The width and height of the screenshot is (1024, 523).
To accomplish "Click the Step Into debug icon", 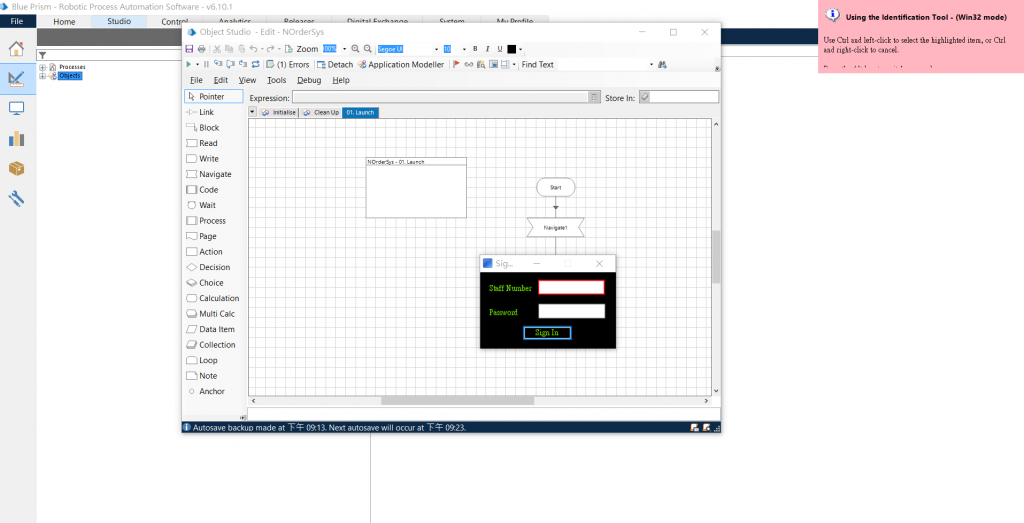I will (x=218, y=63).
